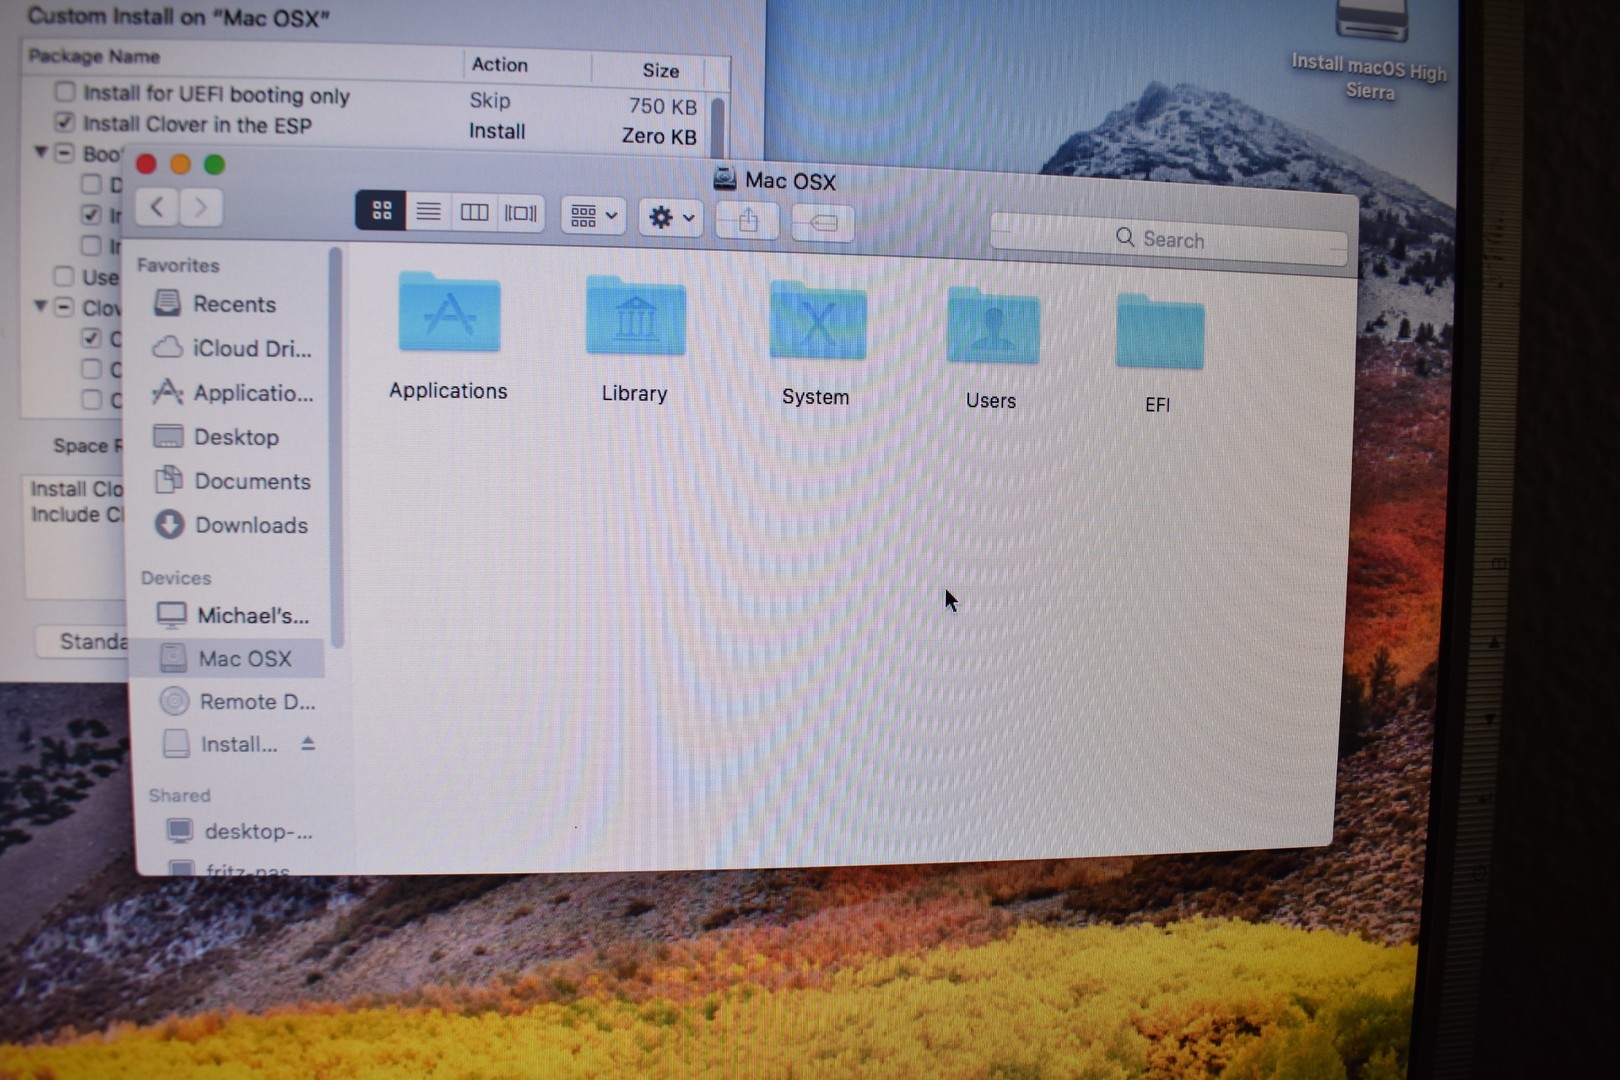Screen dimensions: 1620x1080
Task: Toggle the Boot… group checkbox in installer
Action: (64, 153)
